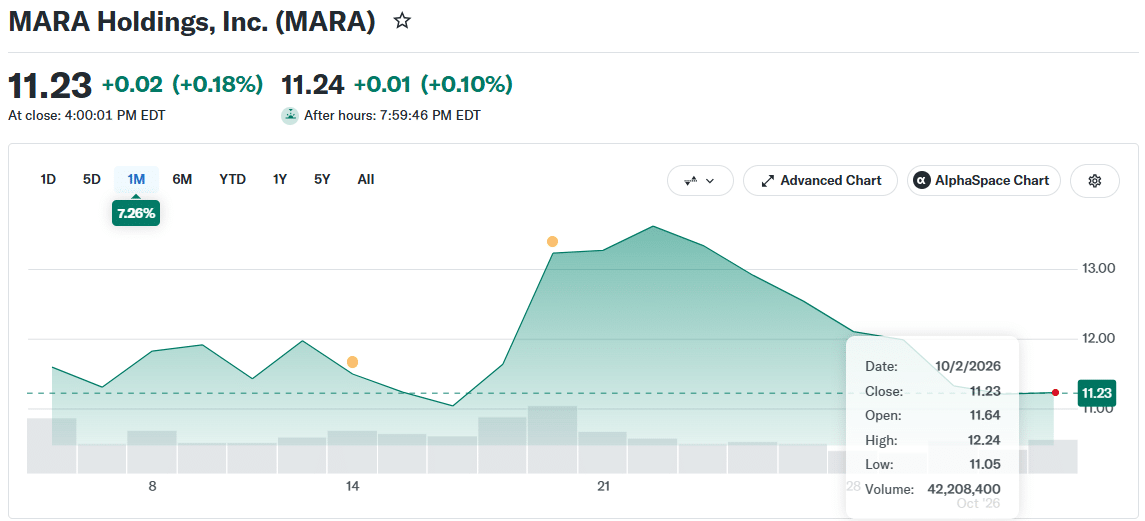Open chart settings gear icon
Screen dimensions: 1145x521
tap(1095, 180)
